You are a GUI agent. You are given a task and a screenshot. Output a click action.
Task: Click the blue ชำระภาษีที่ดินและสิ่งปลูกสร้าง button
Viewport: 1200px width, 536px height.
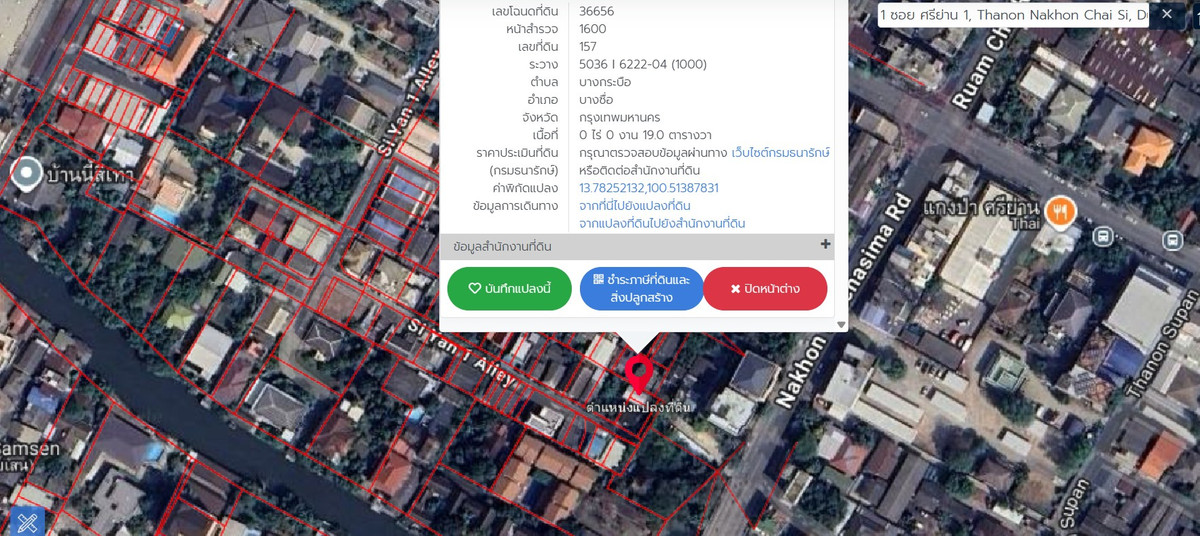(641, 289)
